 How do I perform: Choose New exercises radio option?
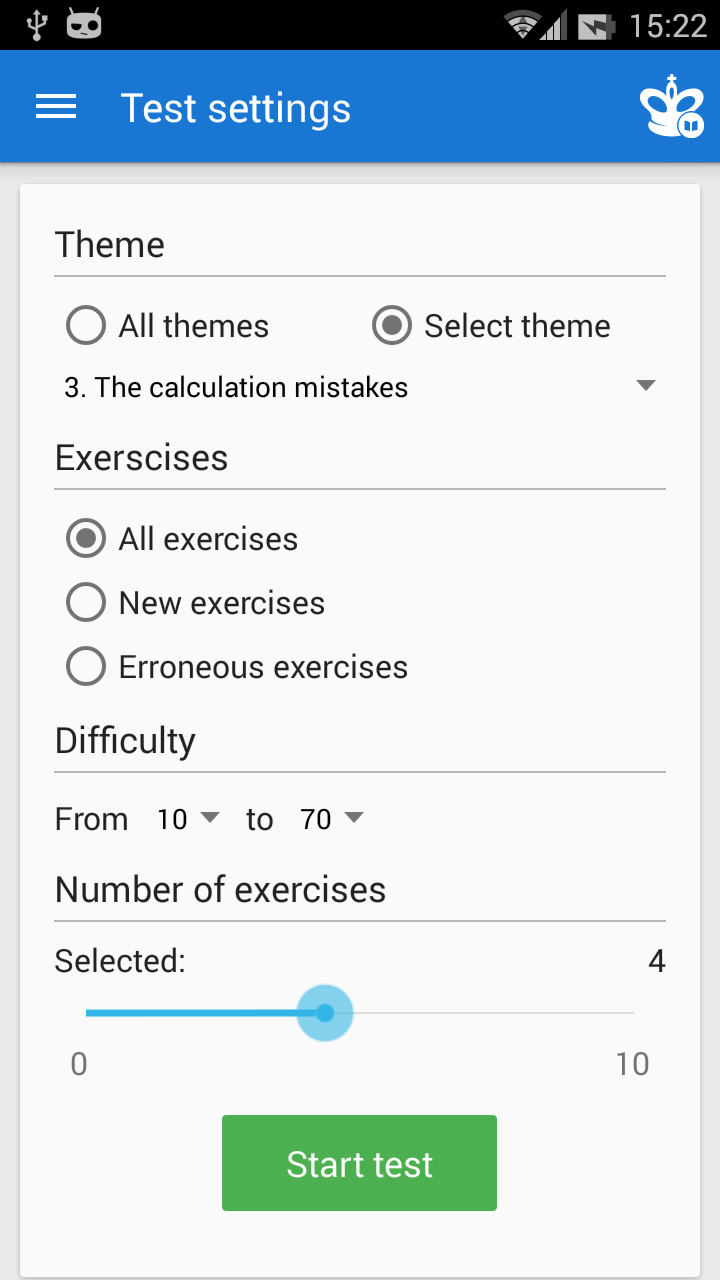click(x=195, y=603)
